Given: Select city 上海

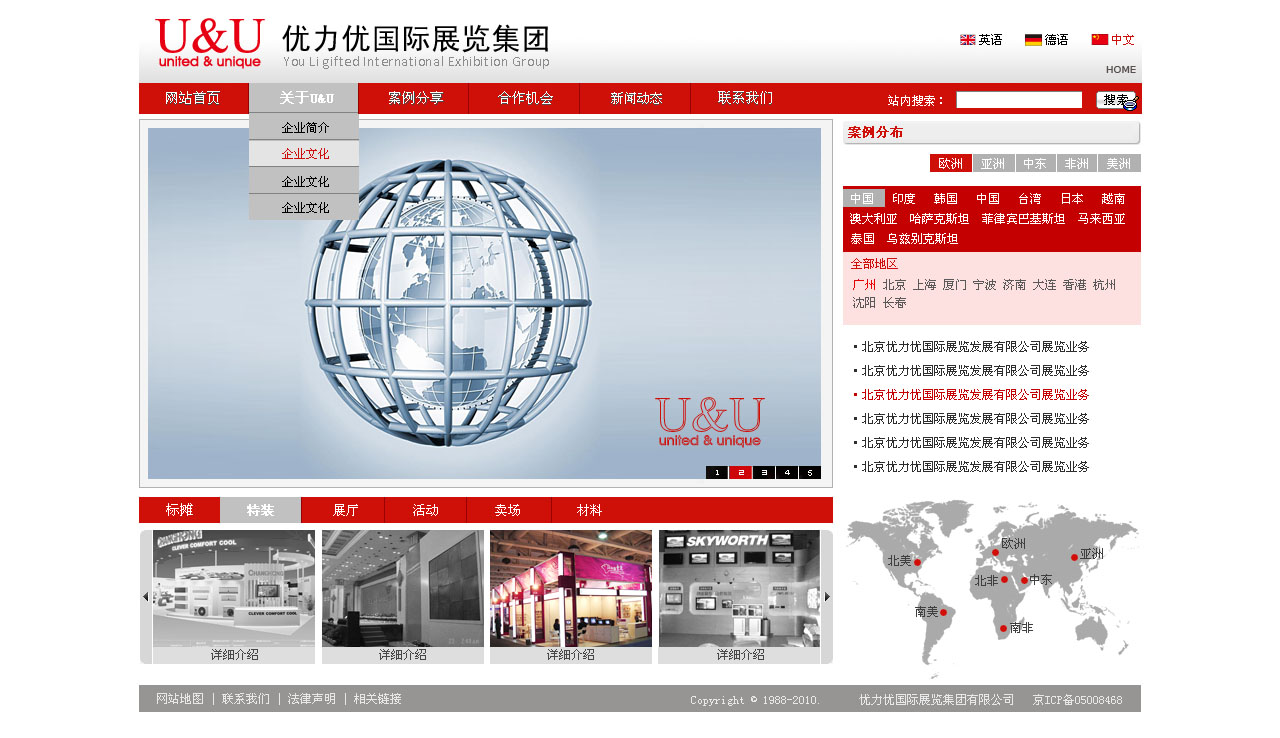Looking at the screenshot, I should click(x=924, y=285).
